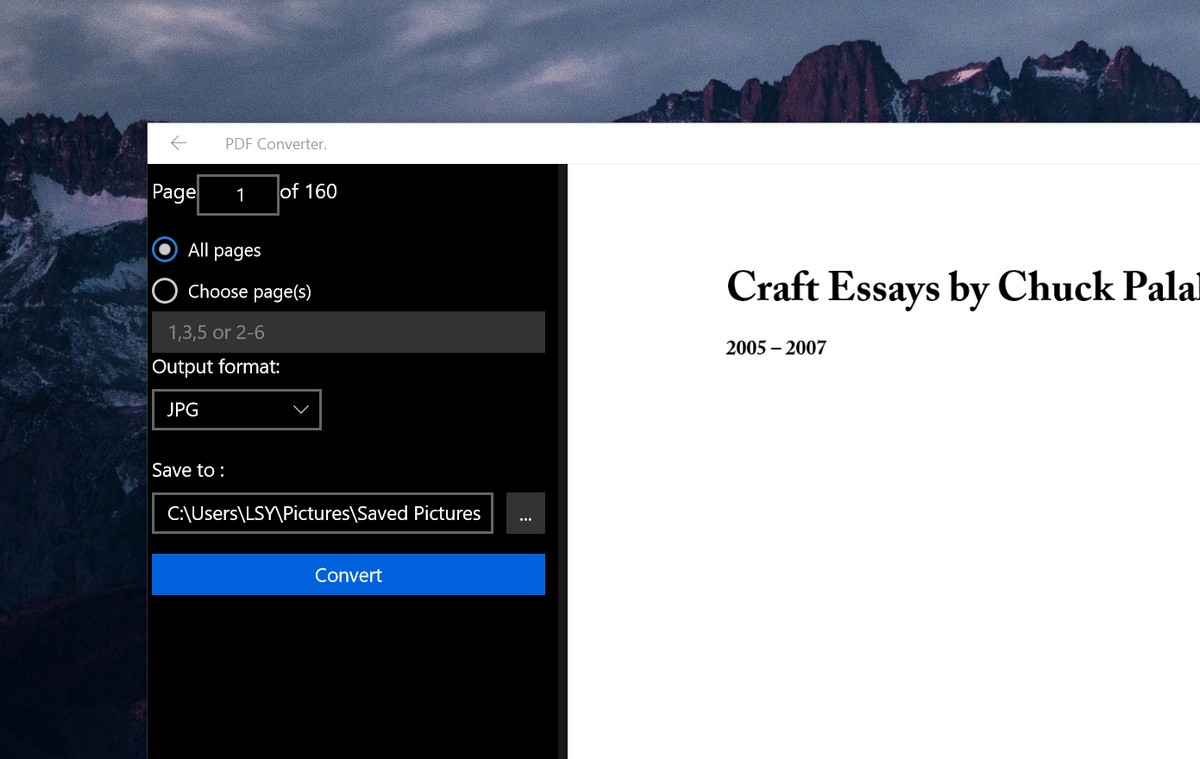Image resolution: width=1200 pixels, height=759 pixels.
Task: Open the JPG output format dropdown
Action: (237, 410)
